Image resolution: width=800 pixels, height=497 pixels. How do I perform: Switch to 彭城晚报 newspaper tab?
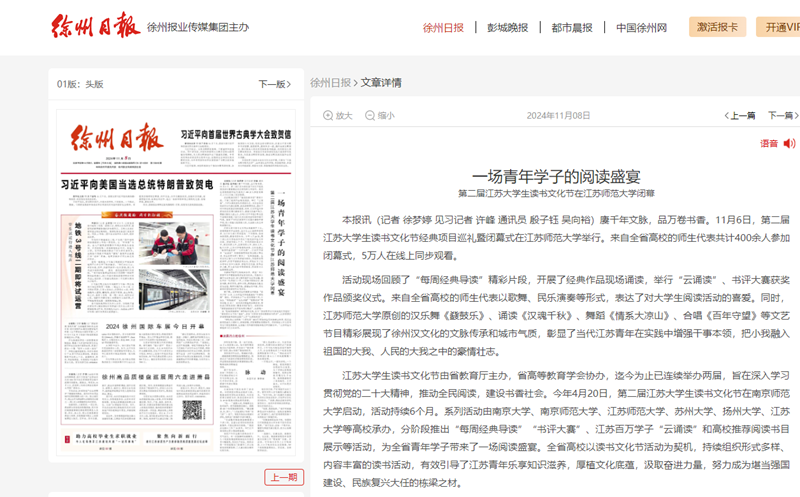tap(507, 28)
